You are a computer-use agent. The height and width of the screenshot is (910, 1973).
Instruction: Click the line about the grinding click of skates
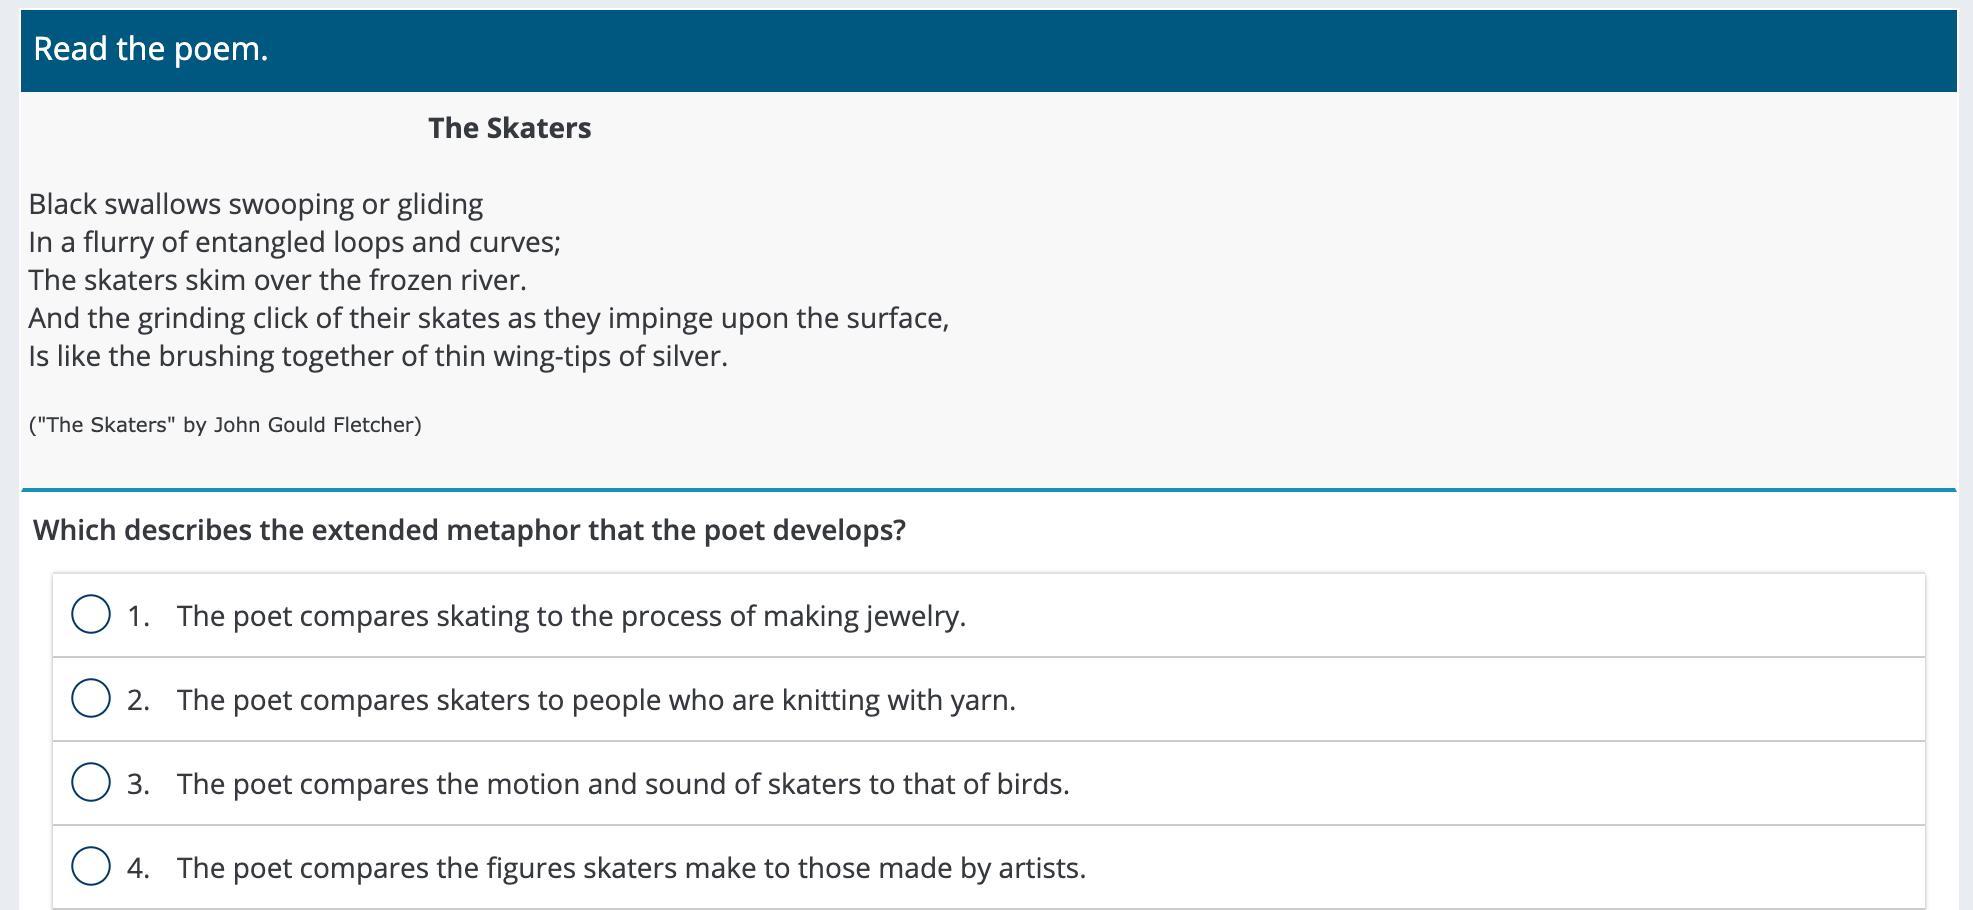tap(488, 318)
